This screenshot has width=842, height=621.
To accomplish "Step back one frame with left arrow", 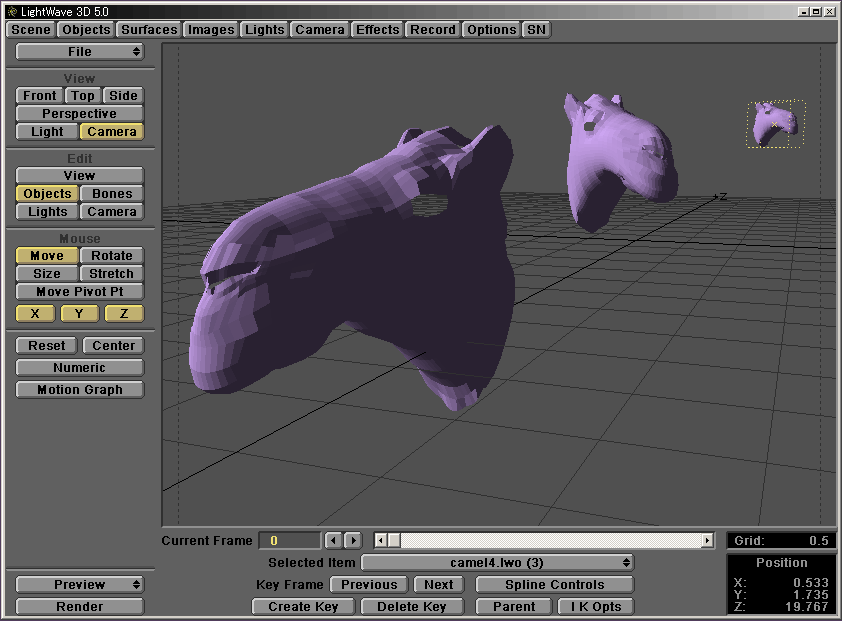I will (x=334, y=541).
